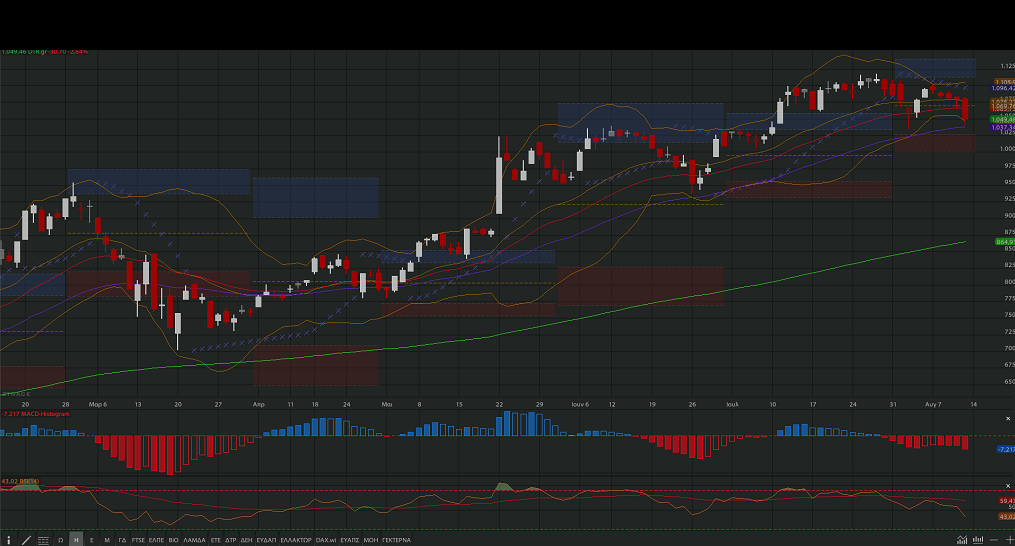Click the OTR.gr symbol price label

44,51
